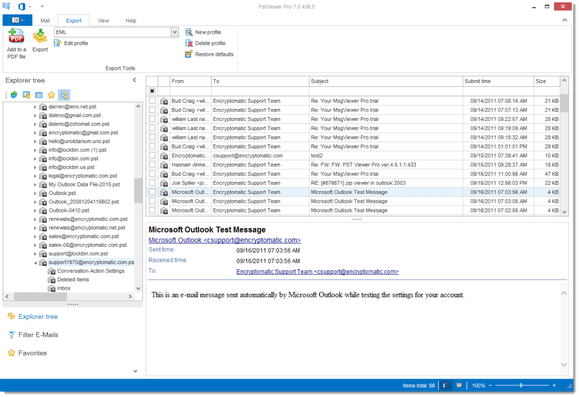The width and height of the screenshot is (579, 397).
Task: Click the green refresh icon in Explorer tree toolbar
Action: pyautogui.click(x=14, y=95)
